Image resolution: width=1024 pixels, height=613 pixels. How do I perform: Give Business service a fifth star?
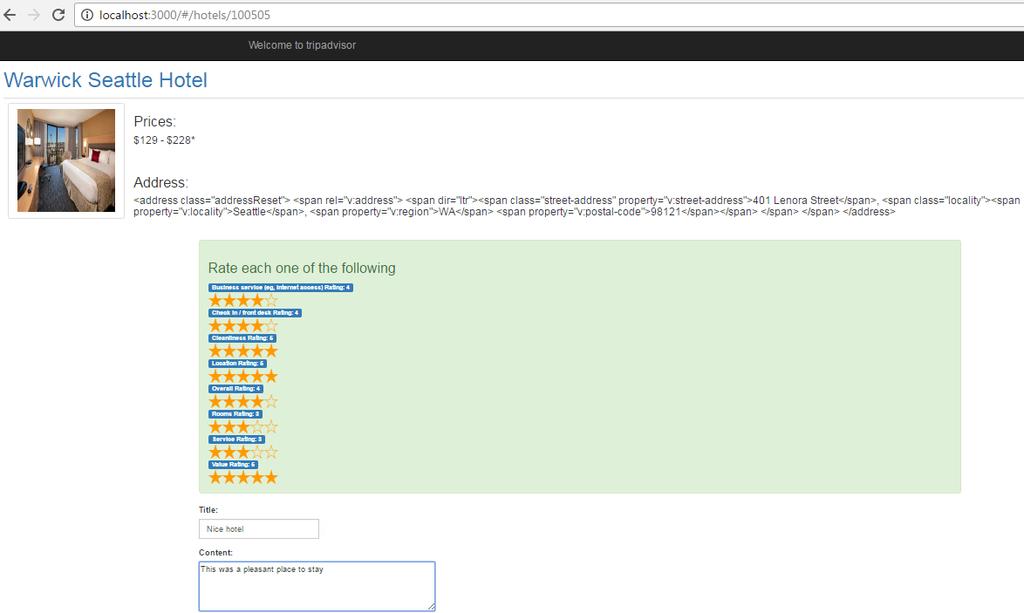[x=271, y=300]
